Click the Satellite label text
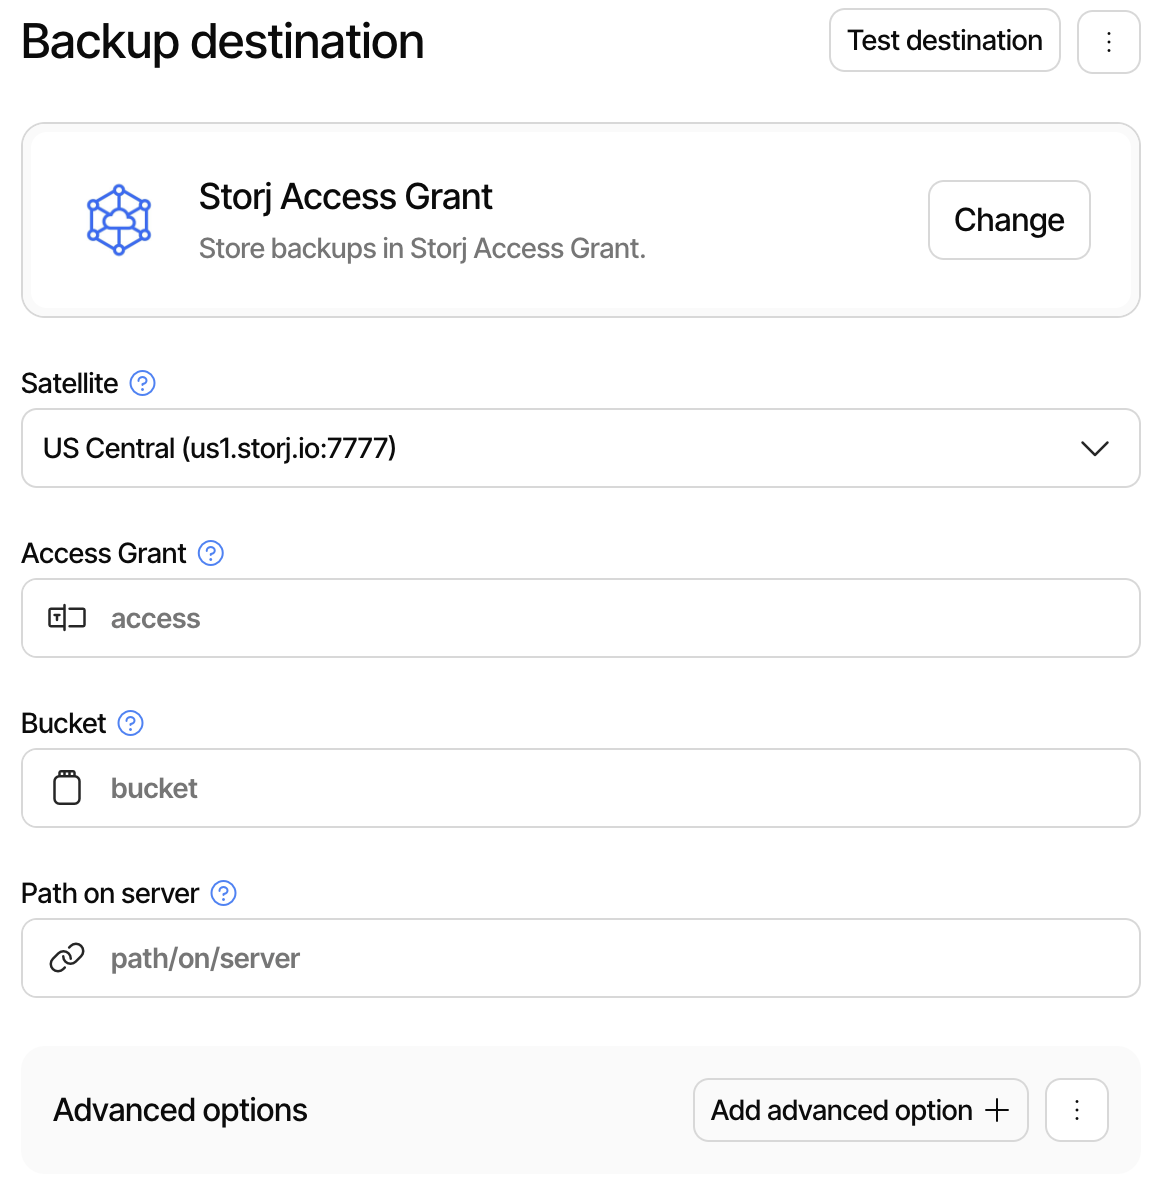Image resolution: width=1162 pixels, height=1186 pixels. point(70,383)
